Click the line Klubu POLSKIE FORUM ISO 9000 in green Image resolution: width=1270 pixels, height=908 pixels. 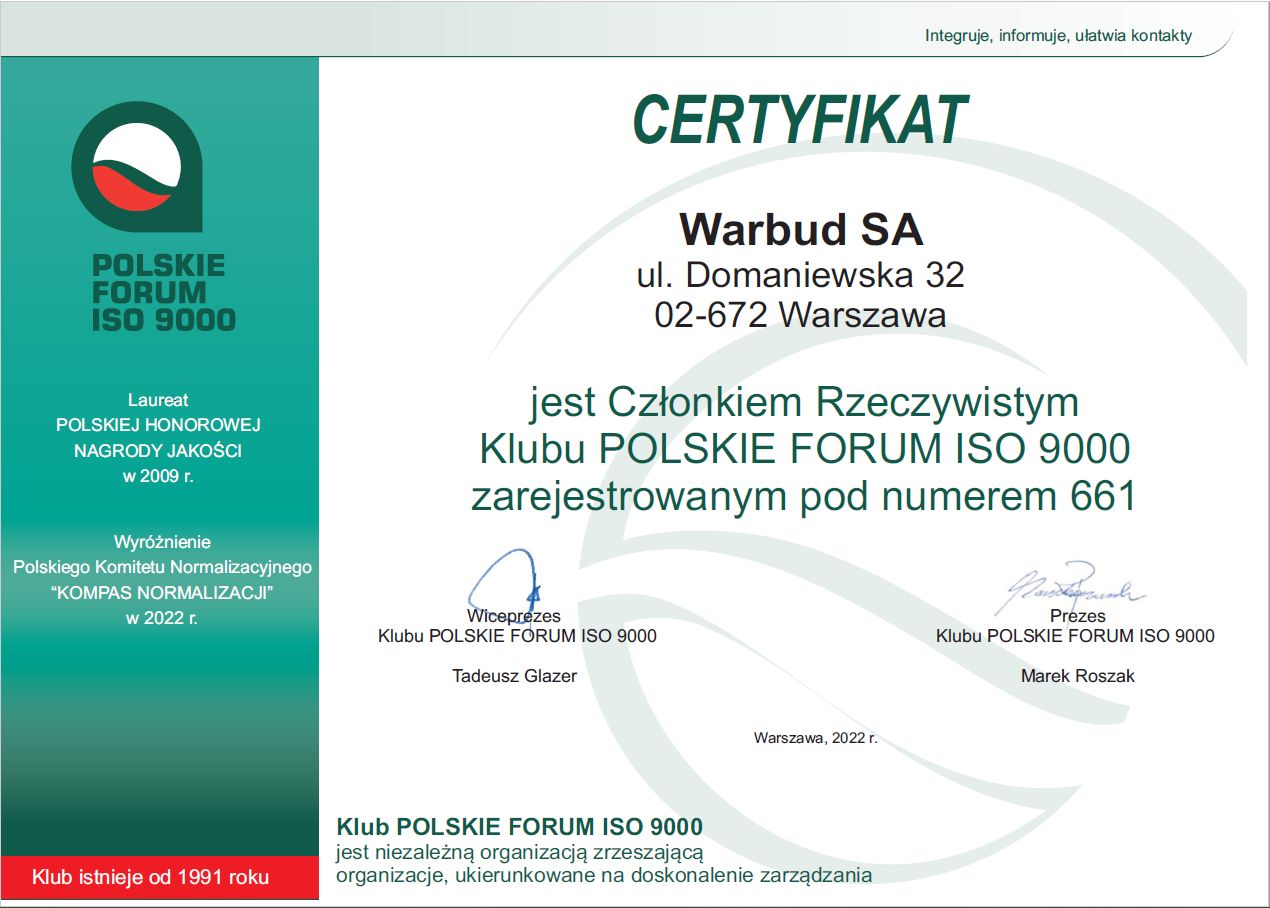pos(805,449)
